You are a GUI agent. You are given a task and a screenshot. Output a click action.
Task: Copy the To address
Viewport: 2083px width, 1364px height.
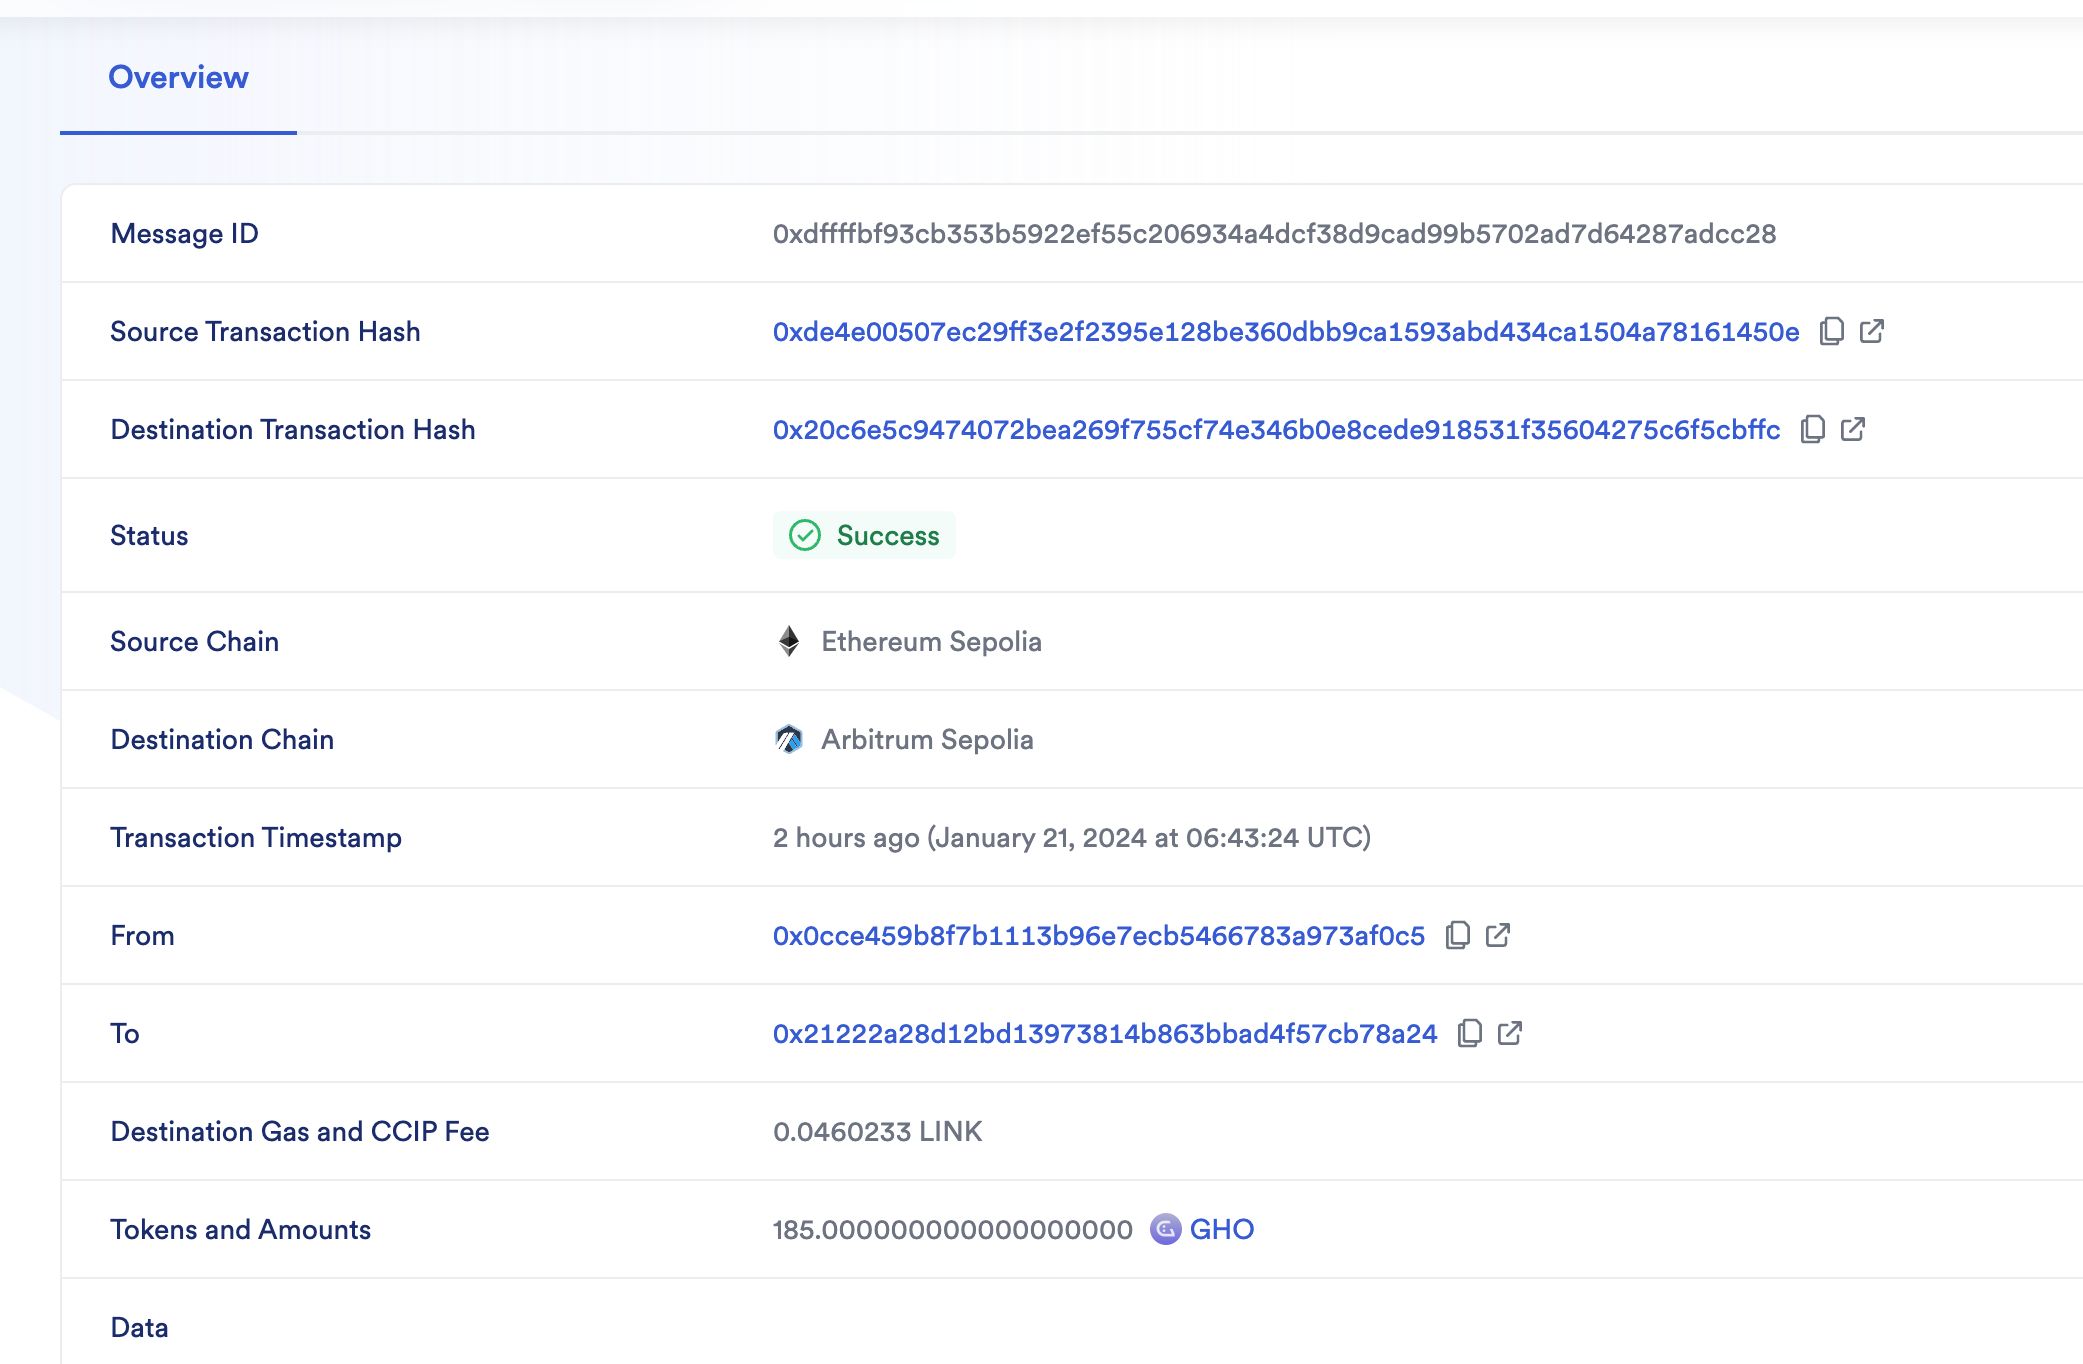coord(1469,1033)
